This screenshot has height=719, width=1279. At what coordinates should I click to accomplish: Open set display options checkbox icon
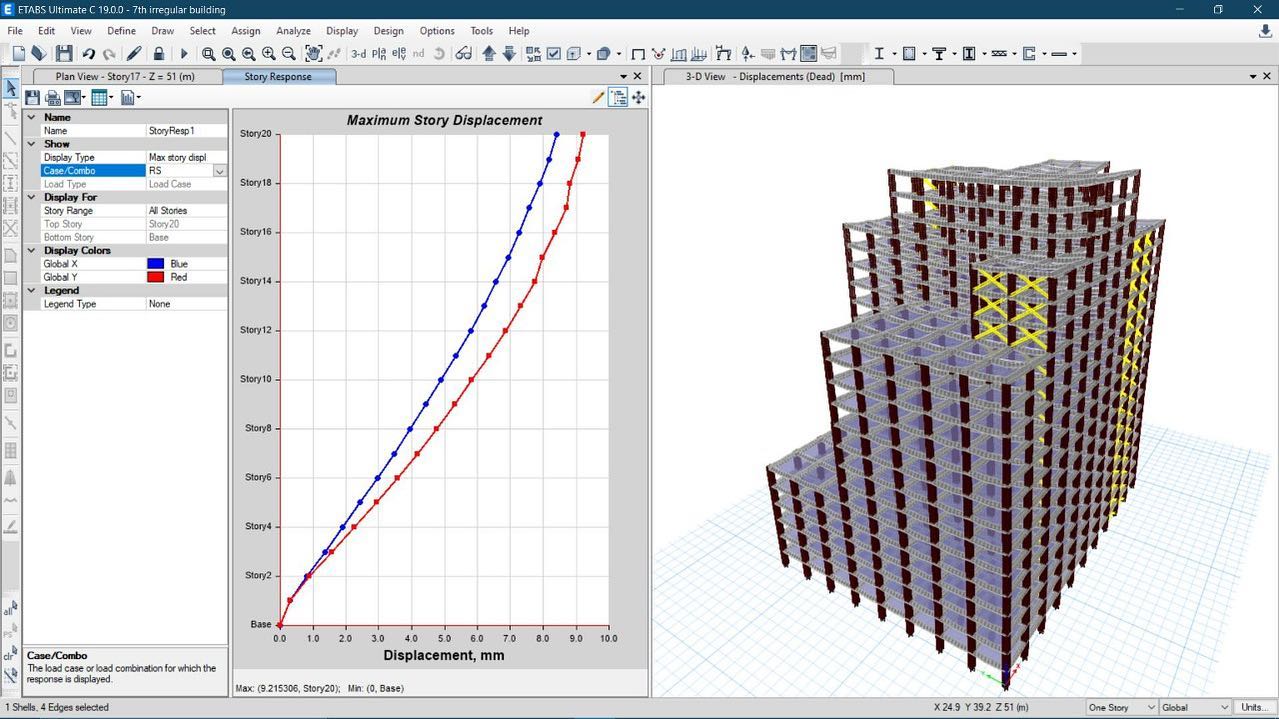553,54
